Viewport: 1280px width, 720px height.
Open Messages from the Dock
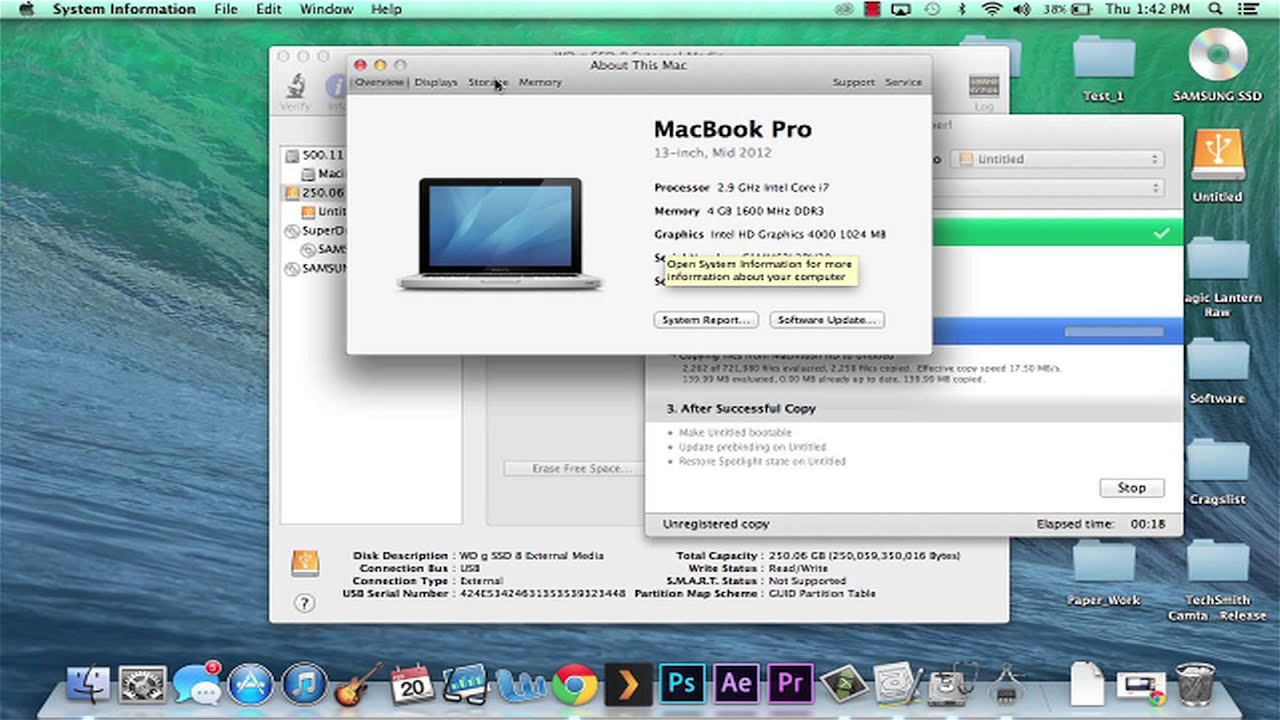tap(197, 684)
